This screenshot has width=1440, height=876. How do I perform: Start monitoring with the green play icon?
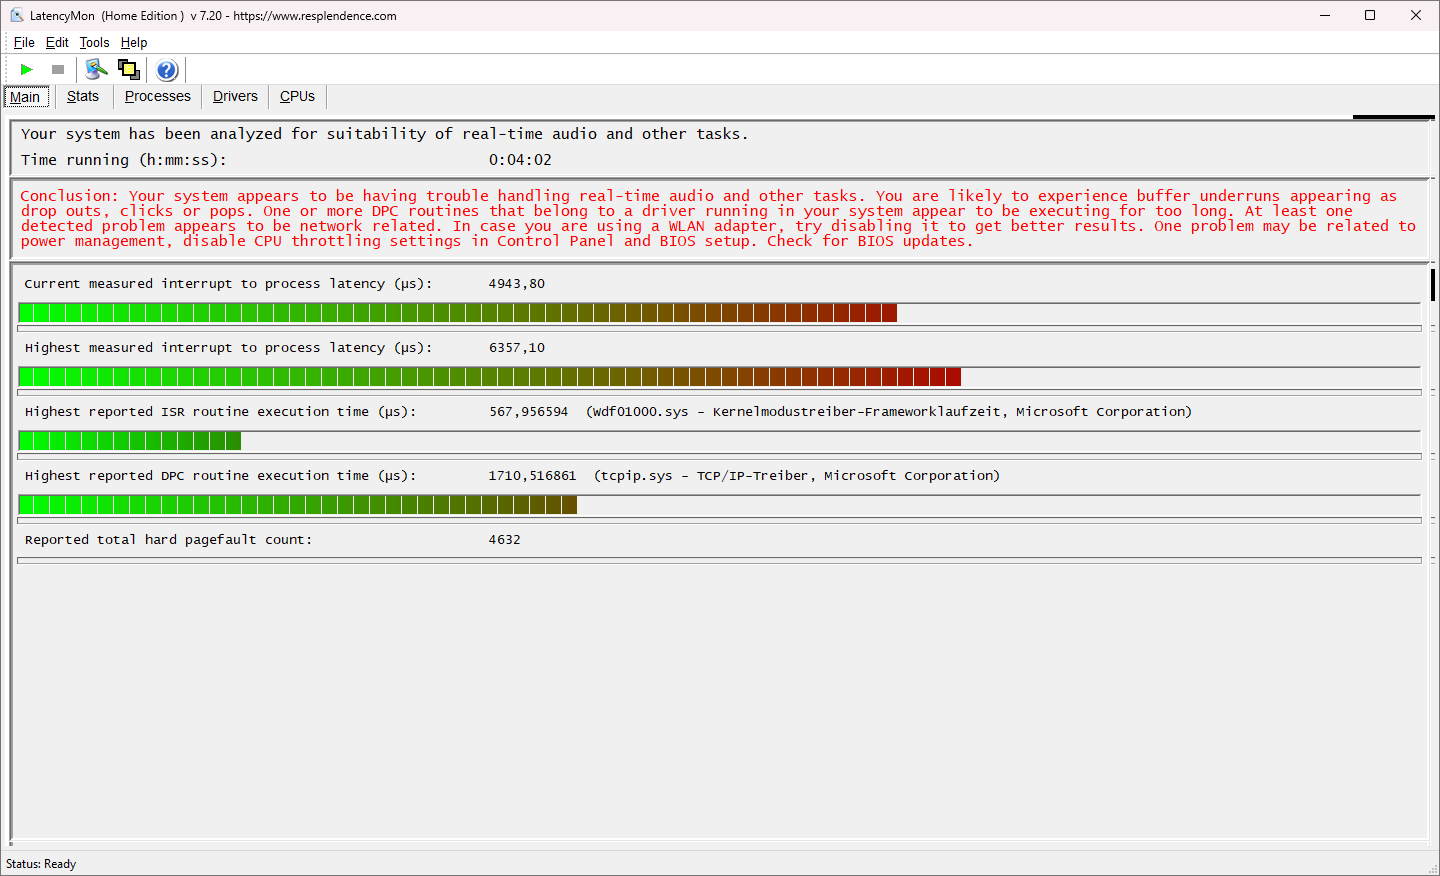coord(27,69)
